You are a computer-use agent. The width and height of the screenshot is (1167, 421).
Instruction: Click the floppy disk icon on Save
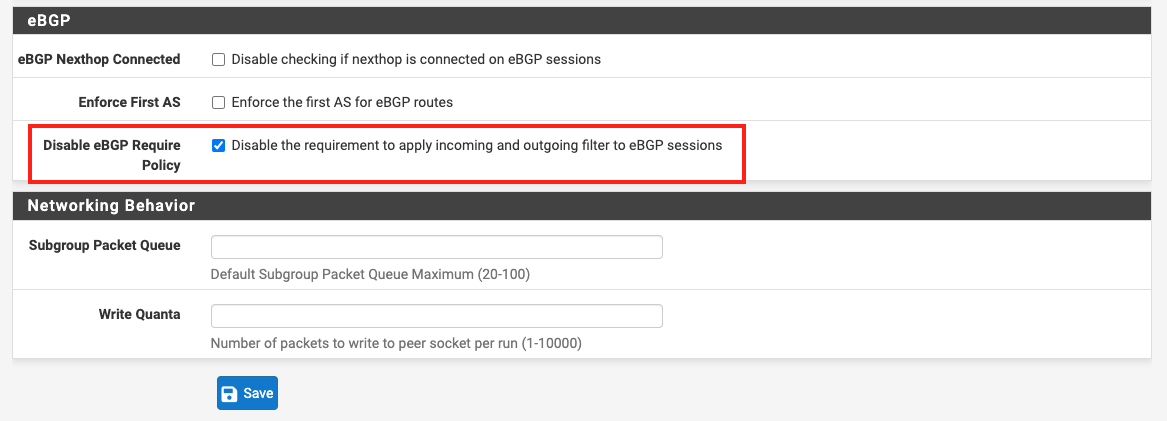[x=230, y=394]
